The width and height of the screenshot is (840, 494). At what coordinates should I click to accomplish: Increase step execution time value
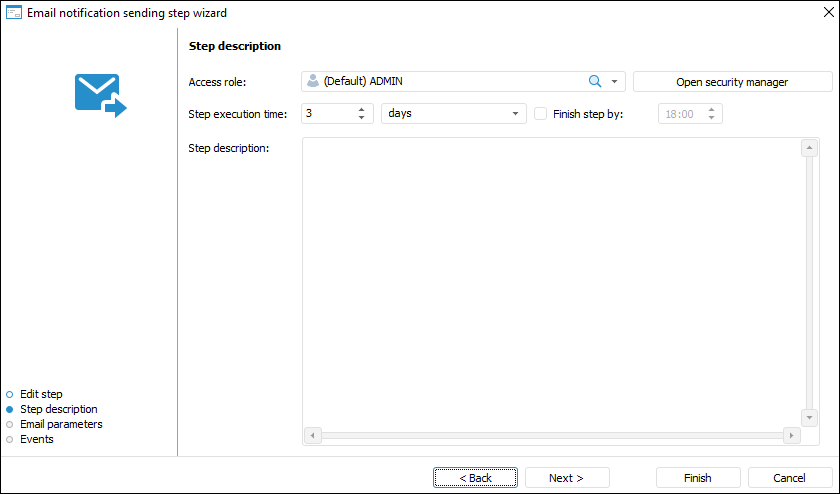[x=361, y=109]
